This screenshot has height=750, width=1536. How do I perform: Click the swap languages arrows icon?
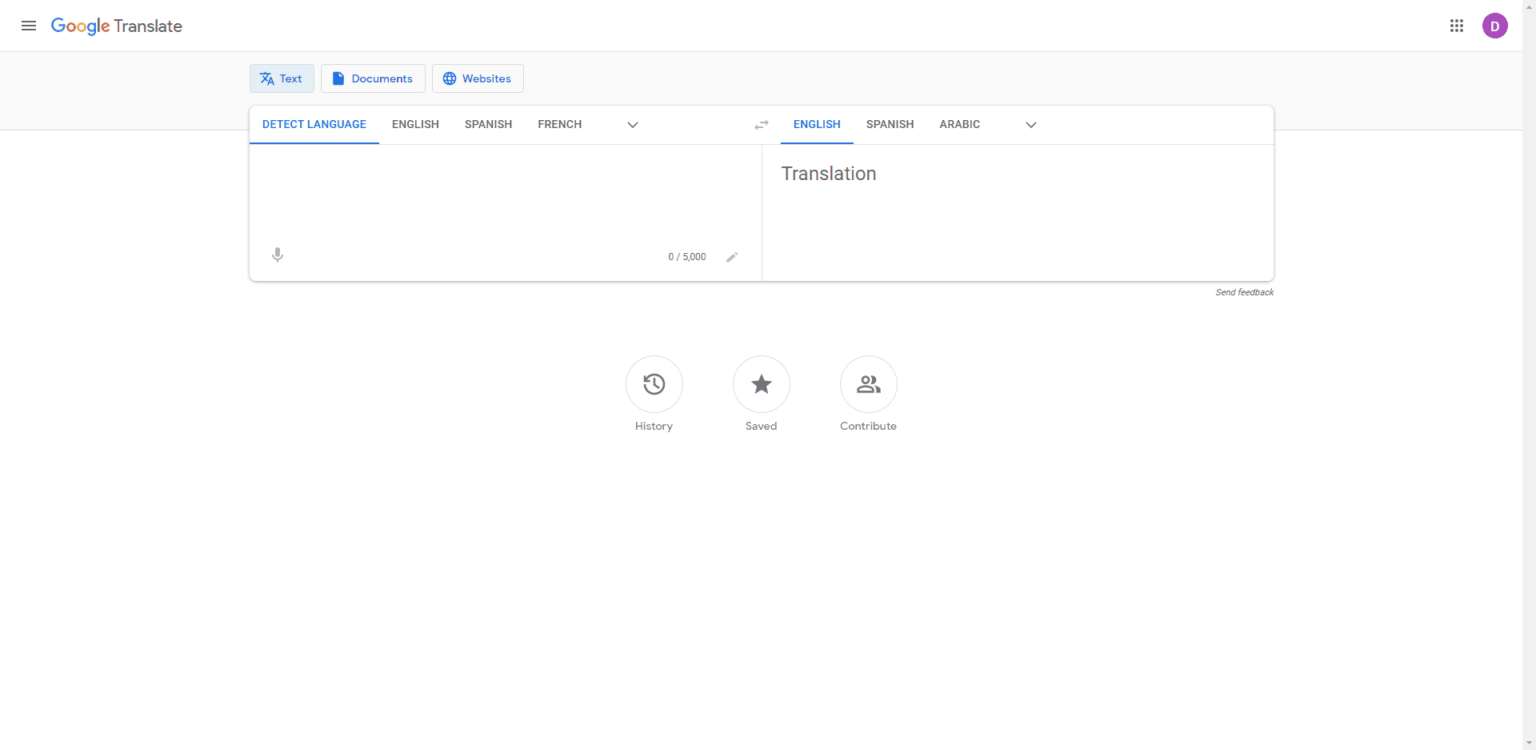point(761,124)
